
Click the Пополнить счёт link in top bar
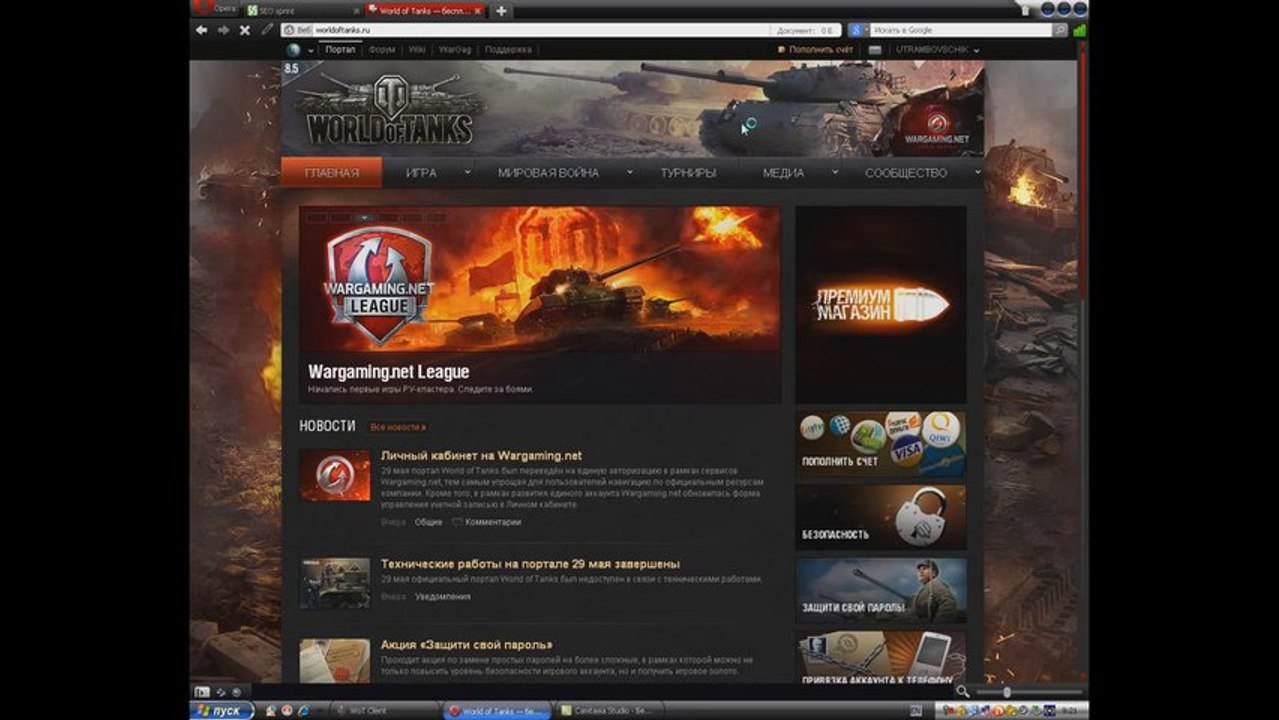click(x=815, y=49)
